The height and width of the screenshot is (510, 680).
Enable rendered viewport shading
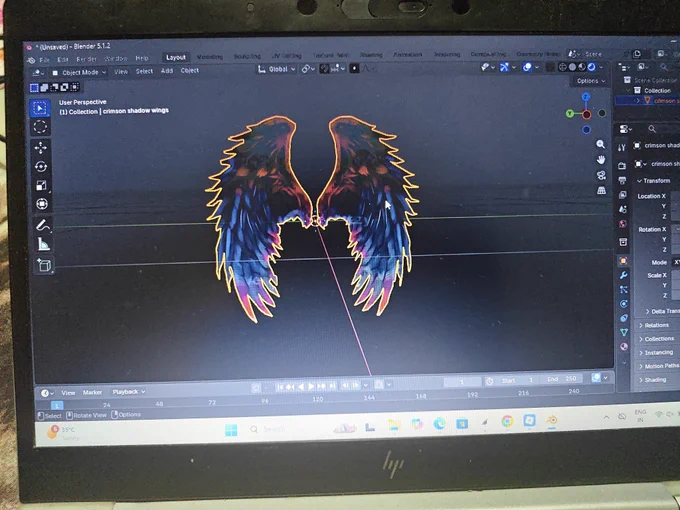[x=592, y=67]
